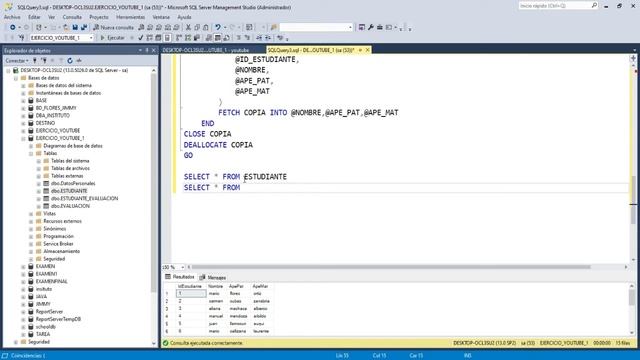640x360 pixels.
Task: Click the Activity Monitor icon in Object Explorer
Action: [79, 60]
